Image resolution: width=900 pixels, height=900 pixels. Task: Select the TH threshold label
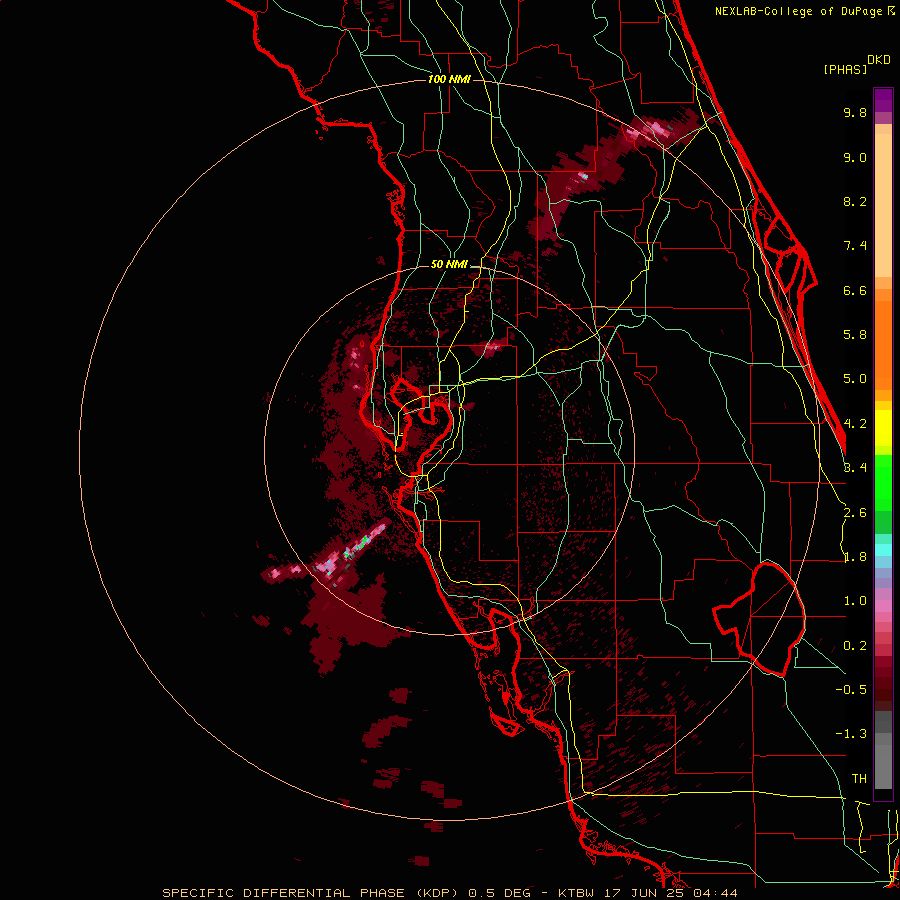coord(859,779)
